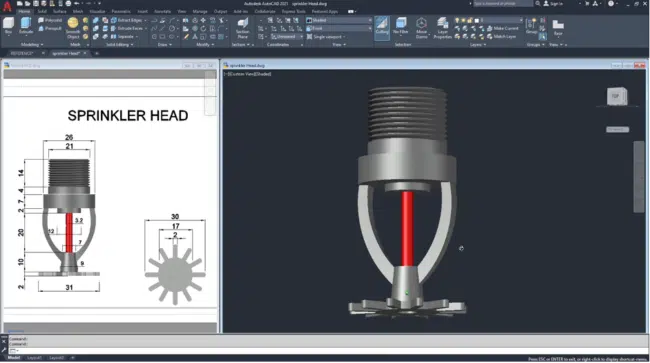Switch to the Visualize ribbon tab
Screen dimensions: 650x363
point(97,12)
